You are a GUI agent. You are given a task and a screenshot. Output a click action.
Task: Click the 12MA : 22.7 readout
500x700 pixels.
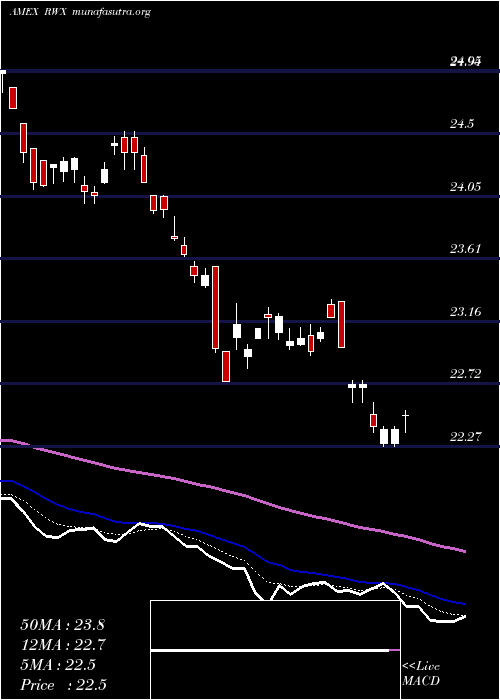click(x=62, y=645)
